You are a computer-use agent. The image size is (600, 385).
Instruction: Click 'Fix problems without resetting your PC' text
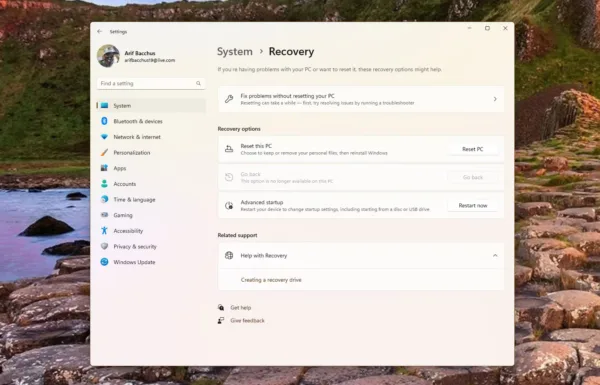(287, 96)
